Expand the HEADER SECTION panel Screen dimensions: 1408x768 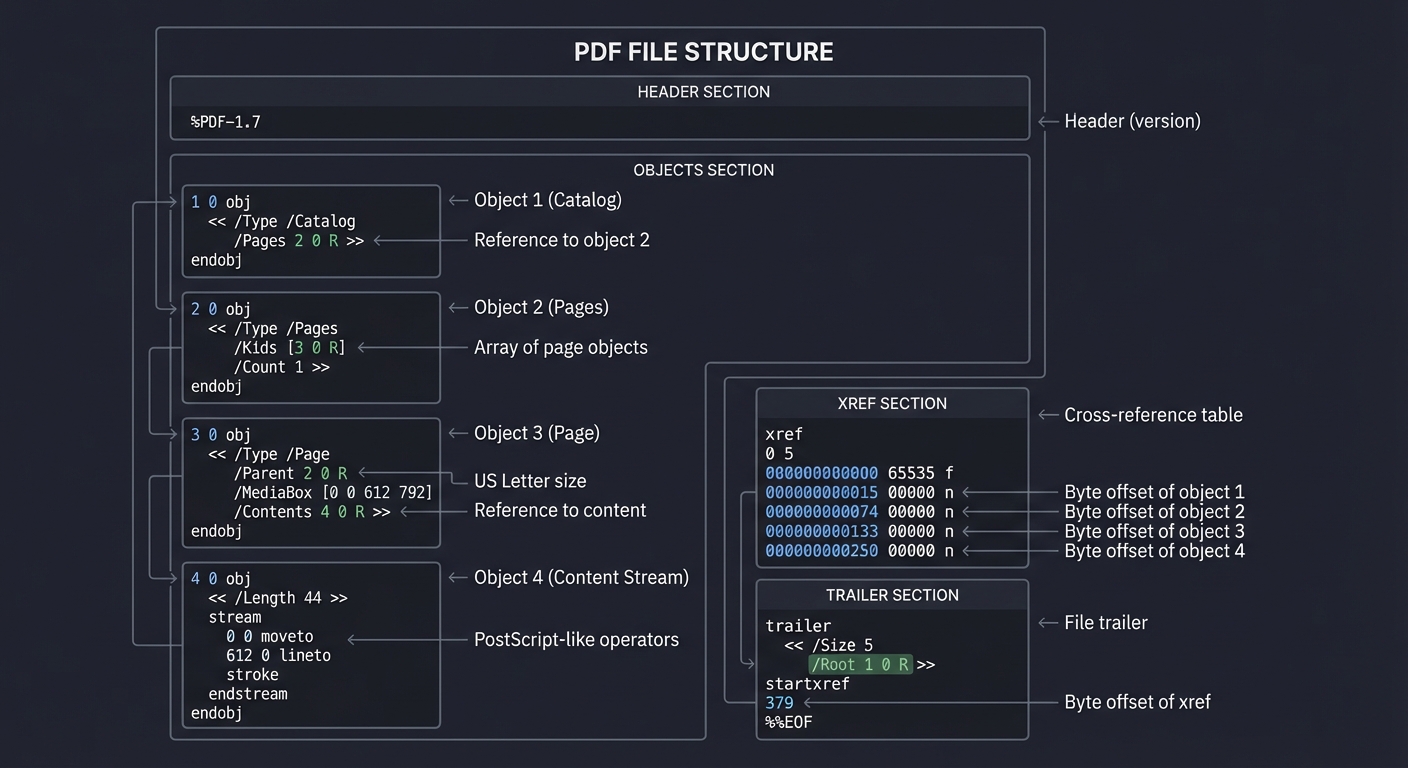(x=703, y=91)
